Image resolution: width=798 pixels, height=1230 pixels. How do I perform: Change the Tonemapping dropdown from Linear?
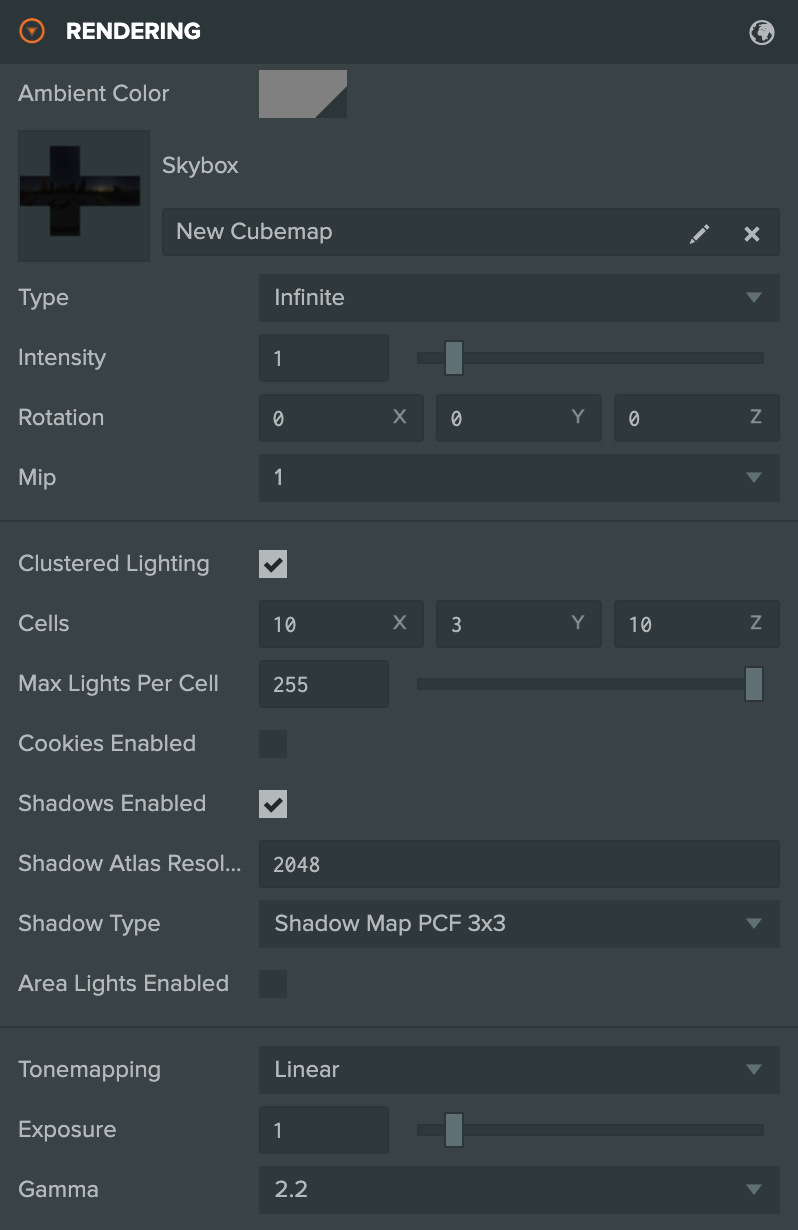pos(519,1070)
